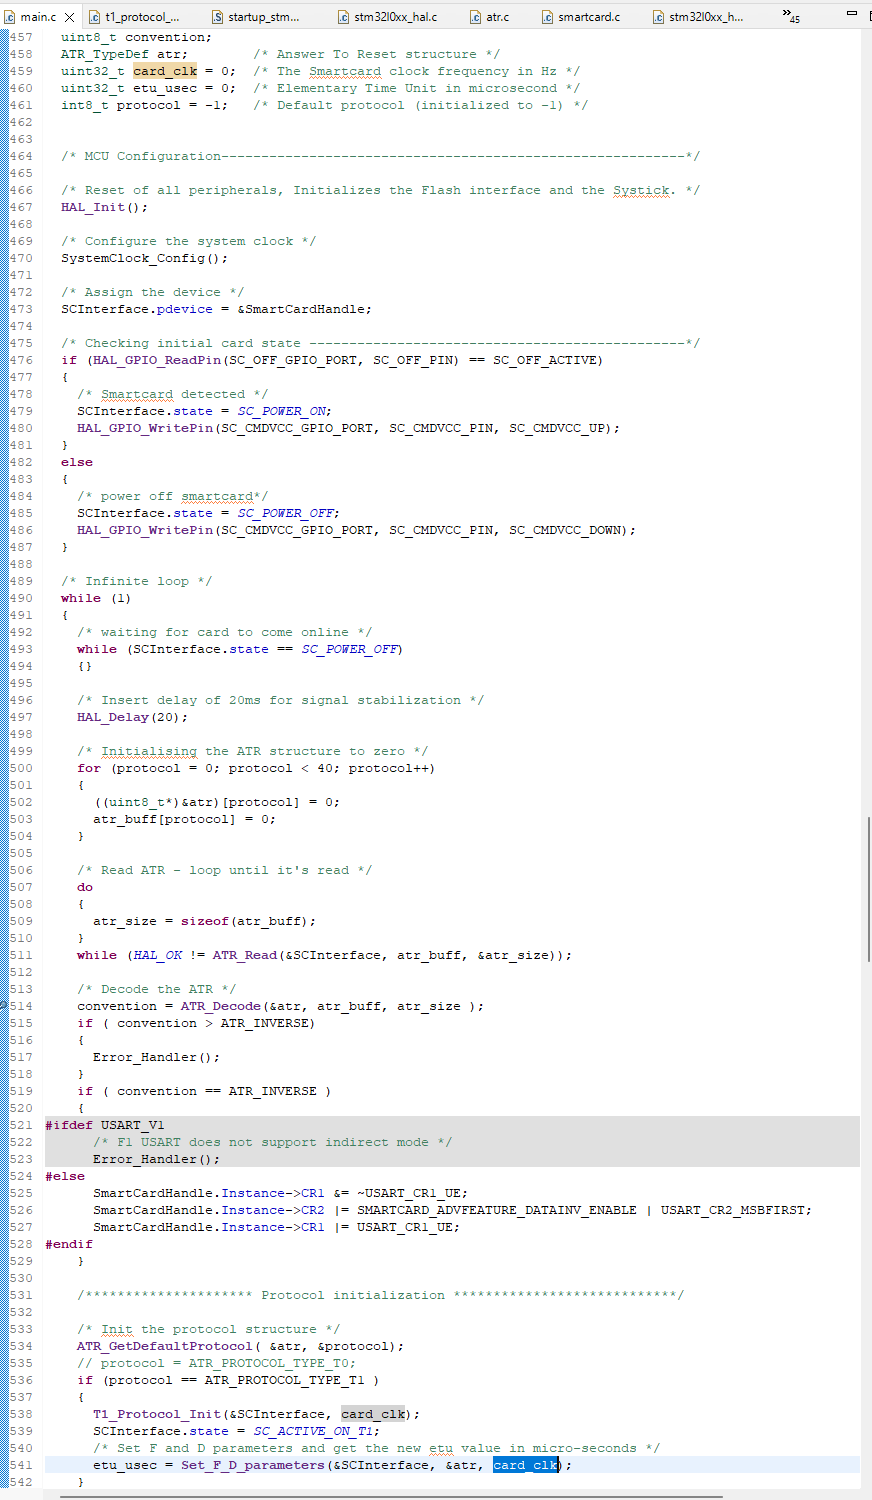Click the assembly icon on startup_stm tab
The height and width of the screenshot is (1500, 872).
pos(216,16)
